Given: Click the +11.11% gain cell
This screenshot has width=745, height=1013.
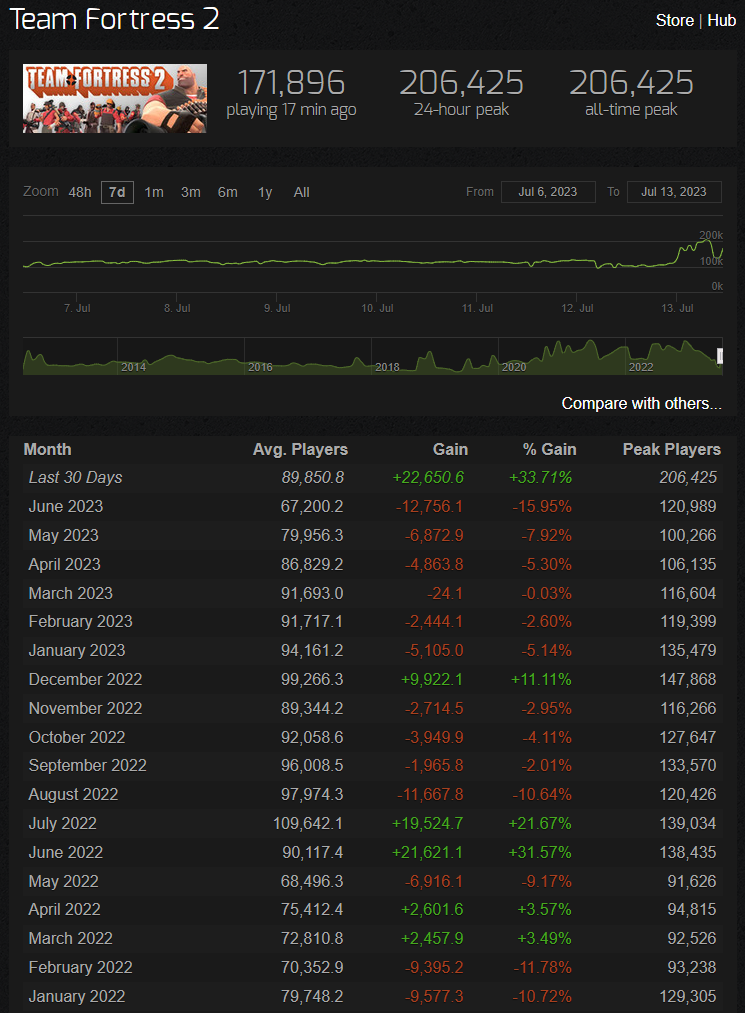Looking at the screenshot, I should coord(541,680).
